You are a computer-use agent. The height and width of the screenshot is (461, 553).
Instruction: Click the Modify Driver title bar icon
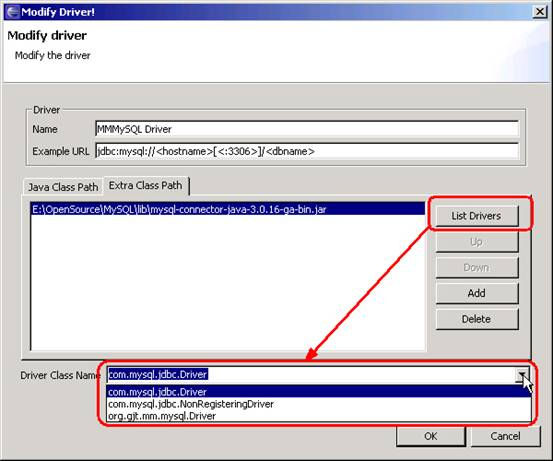pyautogui.click(x=13, y=12)
